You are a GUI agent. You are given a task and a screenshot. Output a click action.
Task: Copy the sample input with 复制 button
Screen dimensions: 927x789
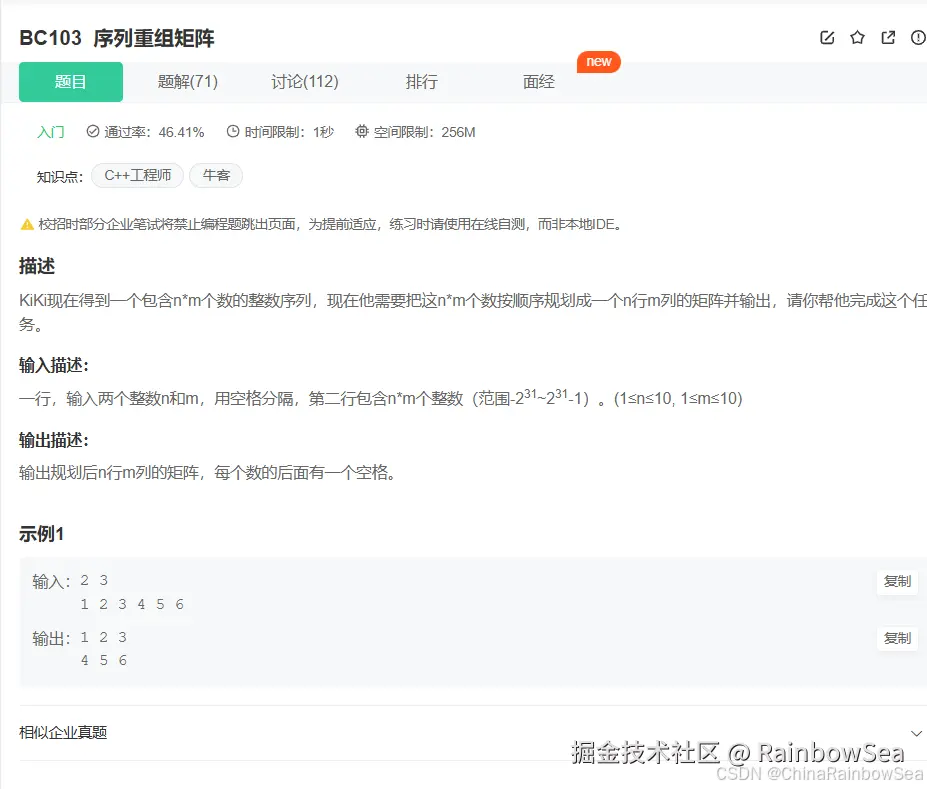click(896, 582)
